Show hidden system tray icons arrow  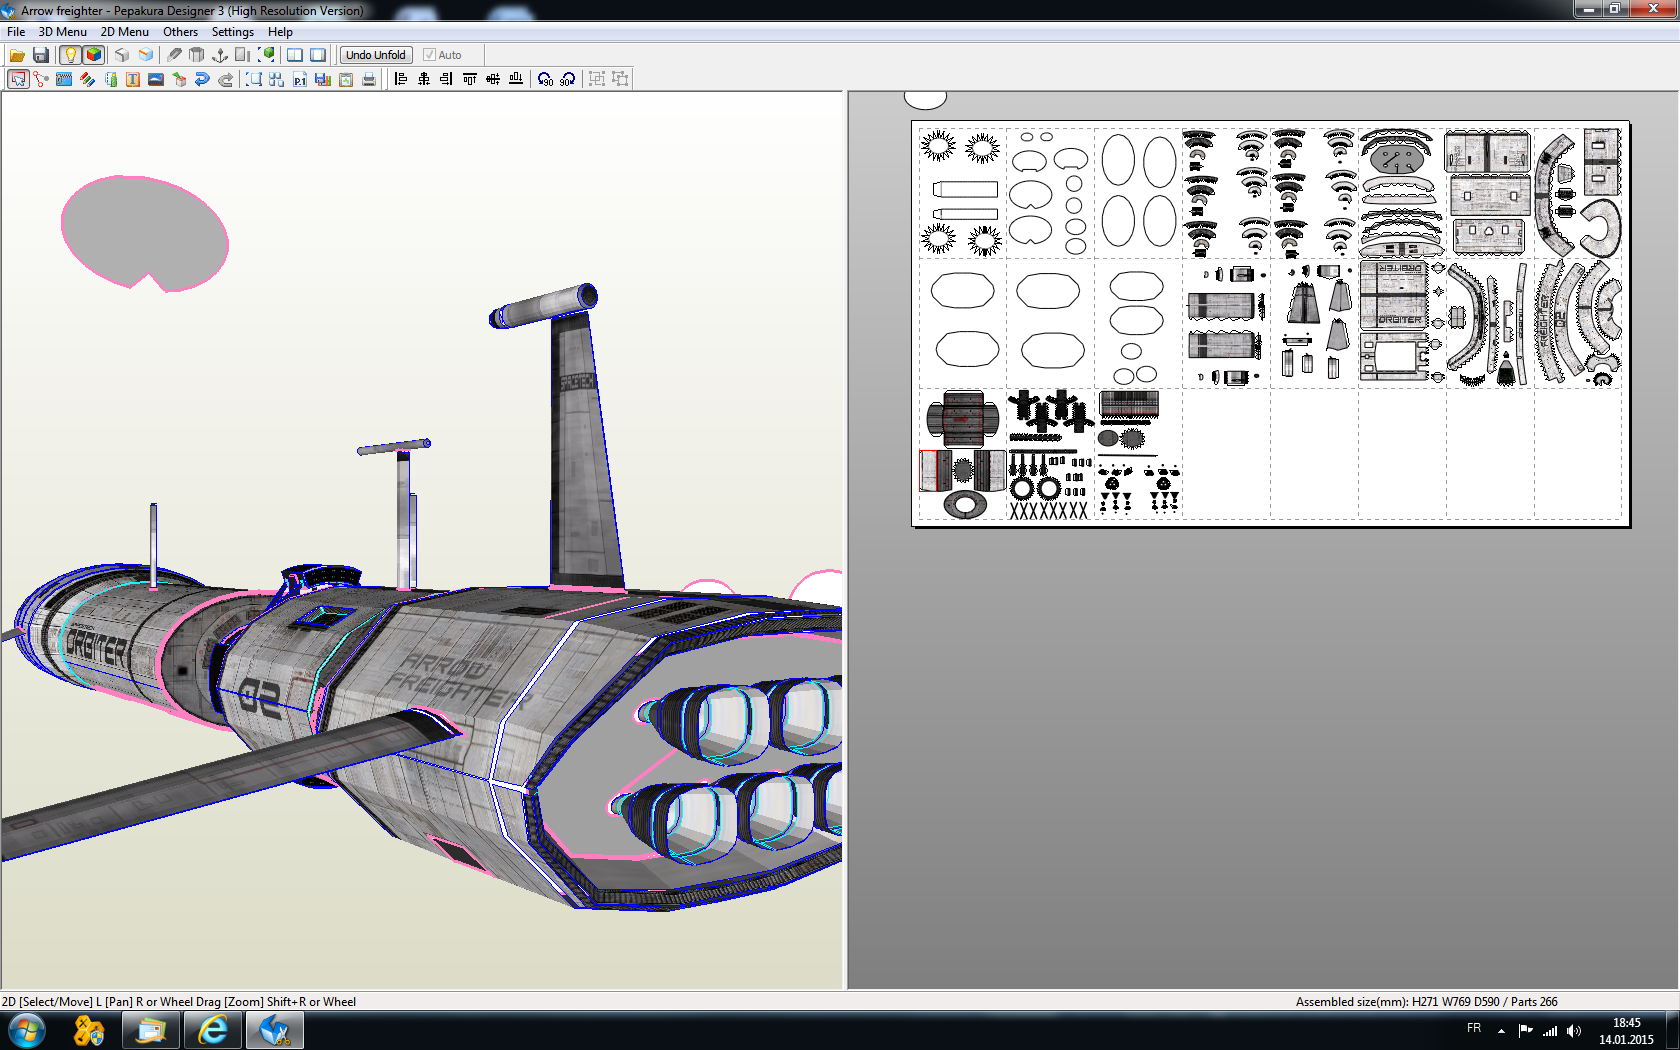click(1501, 1030)
